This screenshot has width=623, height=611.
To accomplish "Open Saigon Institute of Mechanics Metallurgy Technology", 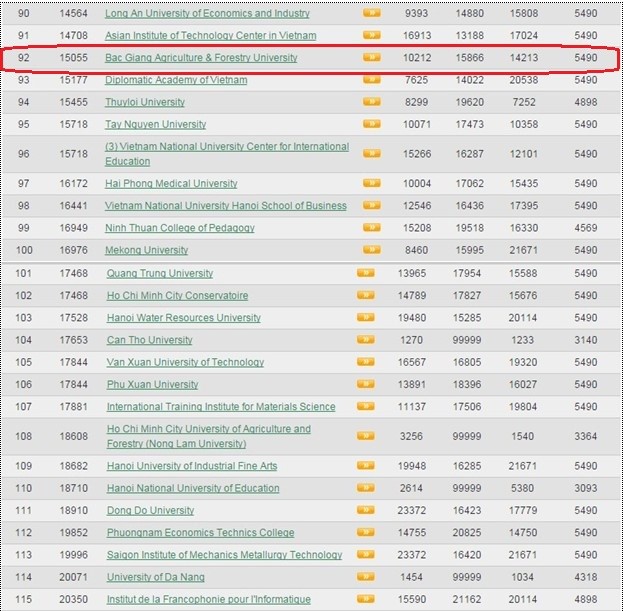I will coord(224,555).
